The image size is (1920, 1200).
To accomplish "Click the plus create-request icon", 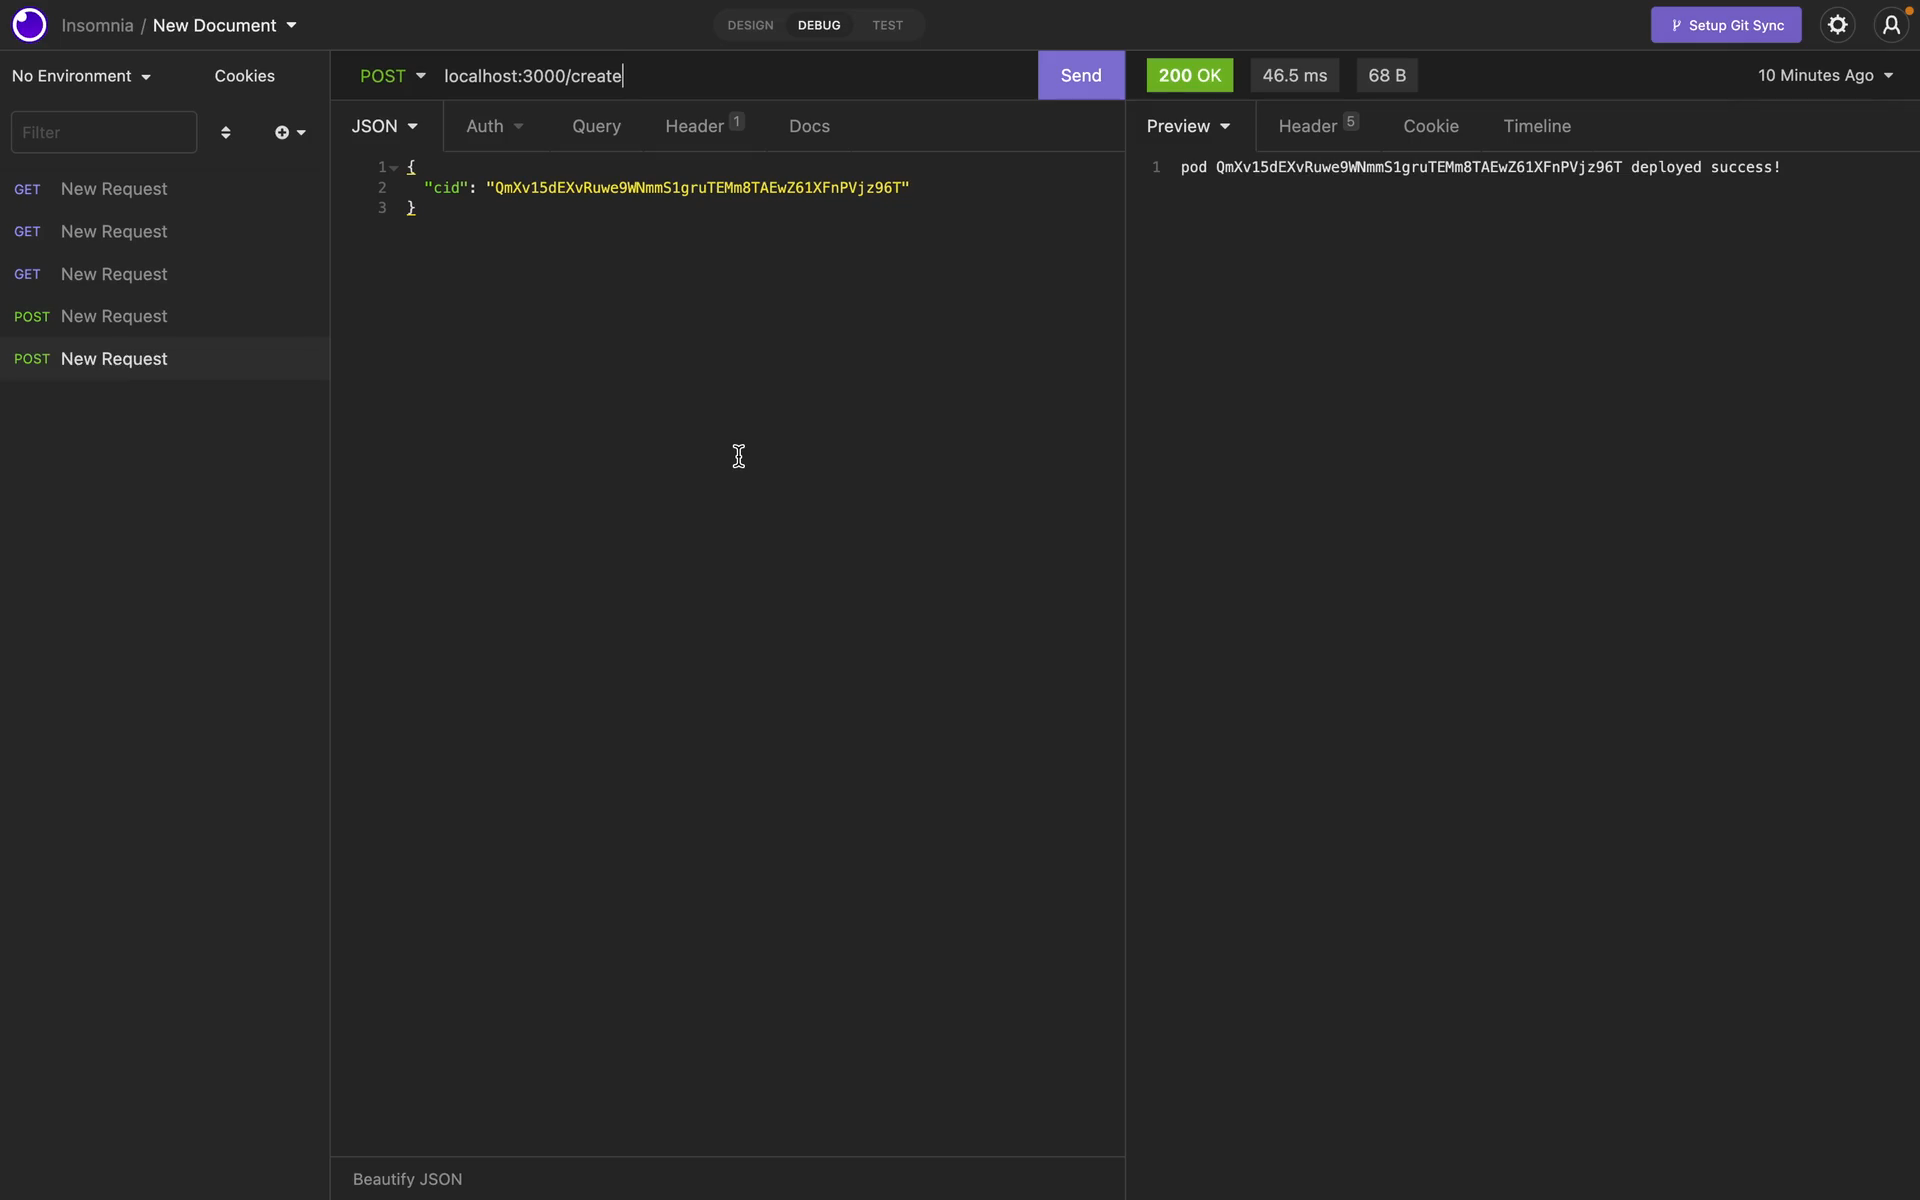I will point(290,132).
